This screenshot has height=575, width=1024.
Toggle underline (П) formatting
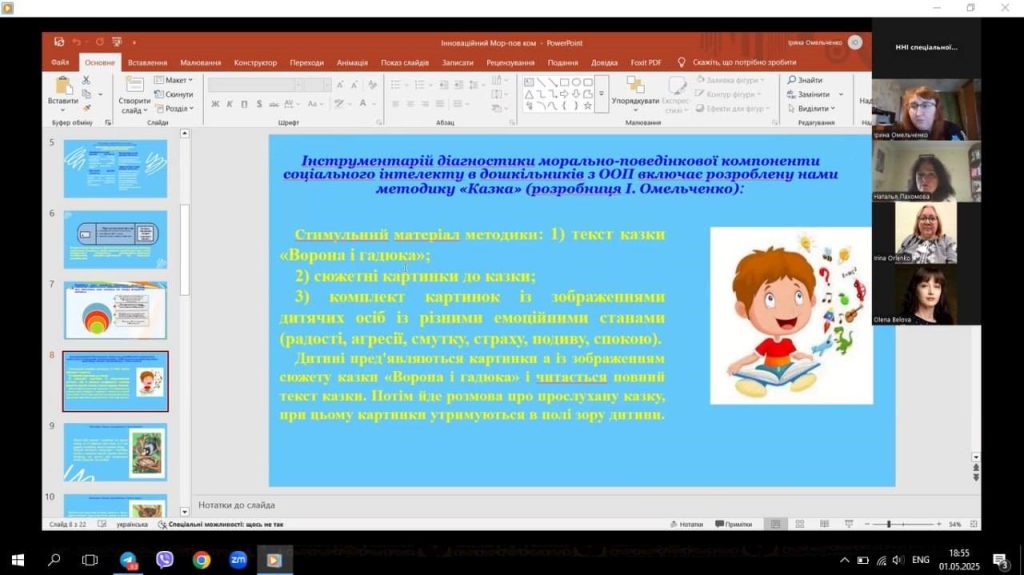coord(244,104)
